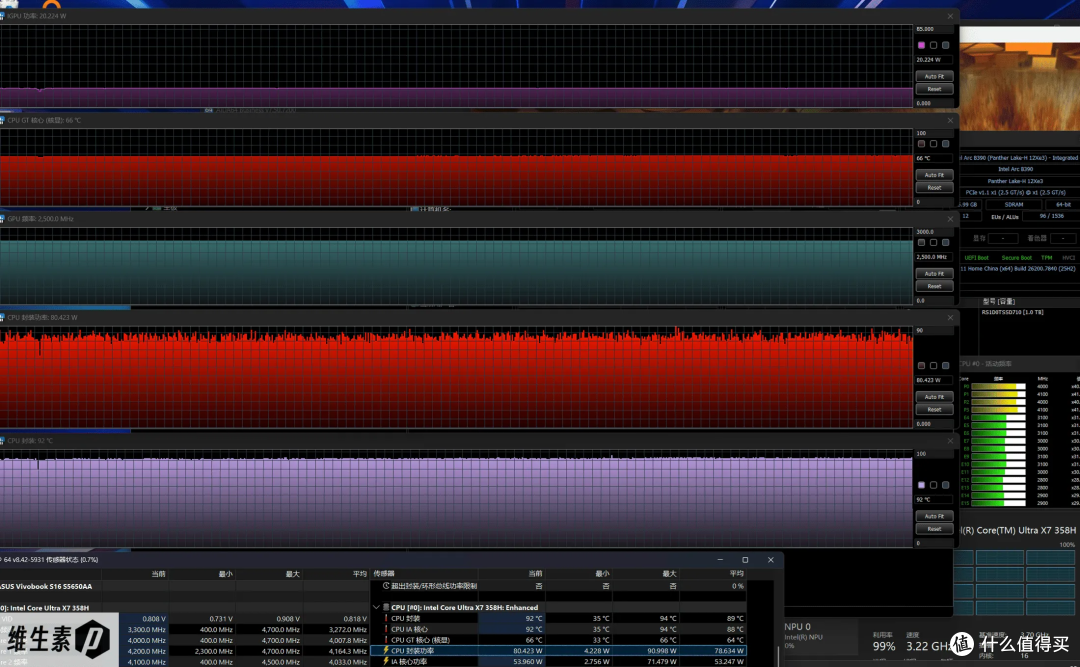Edit the 100 maximum field in CPU GT core graph

[933, 133]
